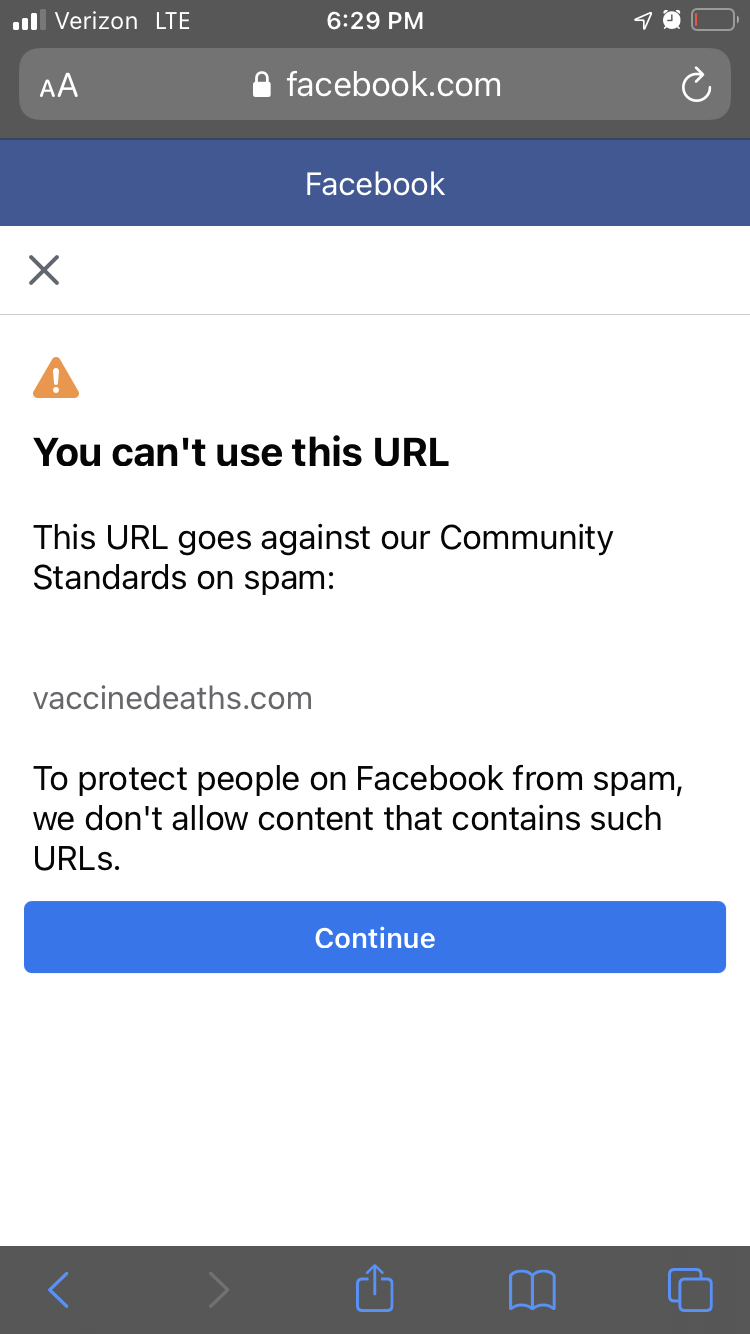Open the Bookmarks book icon
The image size is (750, 1334).
[x=532, y=1290]
